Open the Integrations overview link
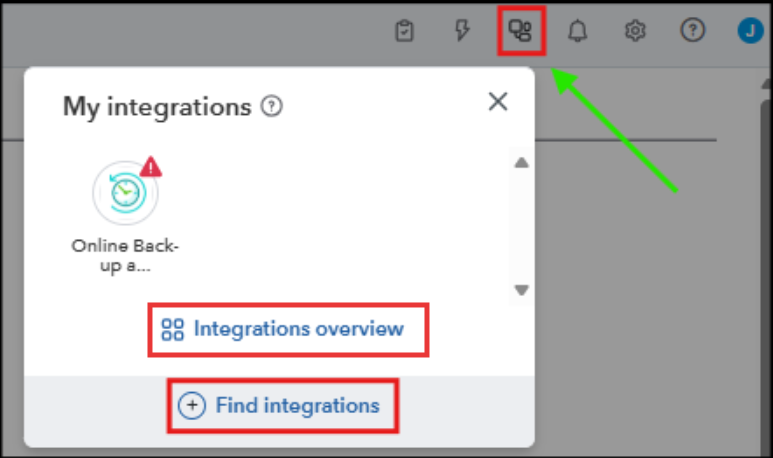The image size is (773, 458). pos(298,329)
